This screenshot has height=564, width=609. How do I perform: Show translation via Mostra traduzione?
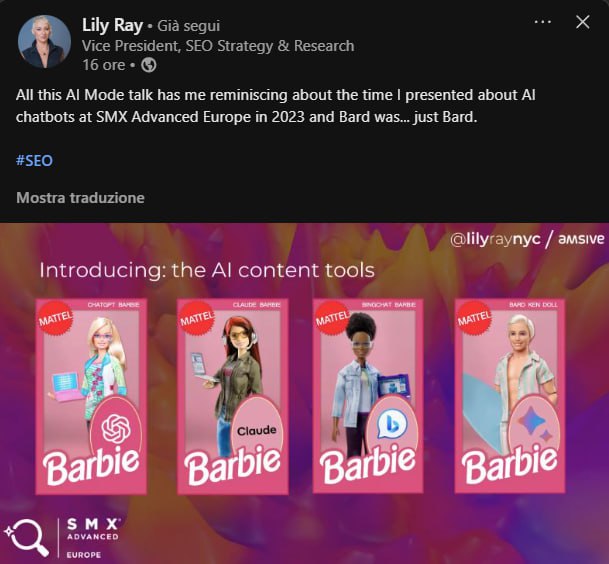(x=80, y=198)
